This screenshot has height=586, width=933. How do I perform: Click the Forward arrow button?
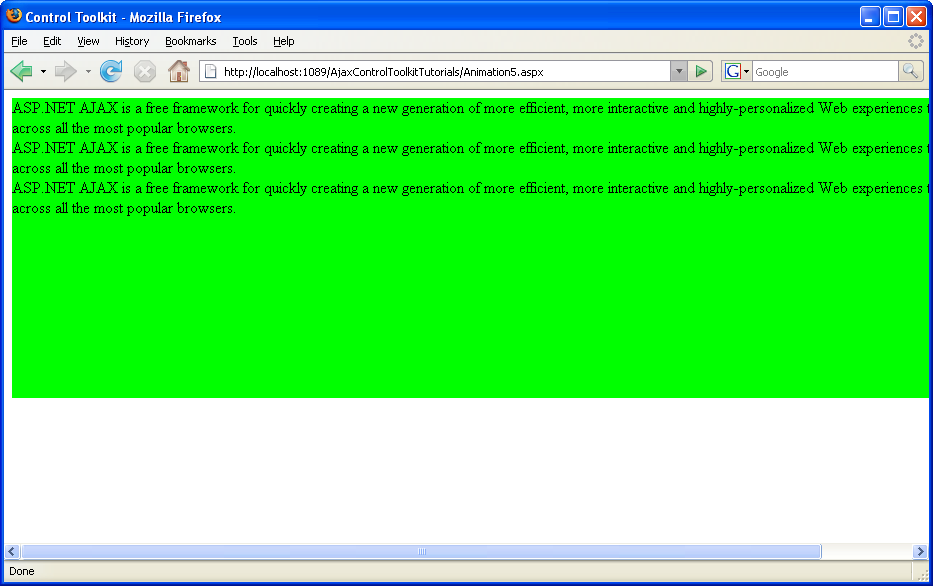pos(65,71)
